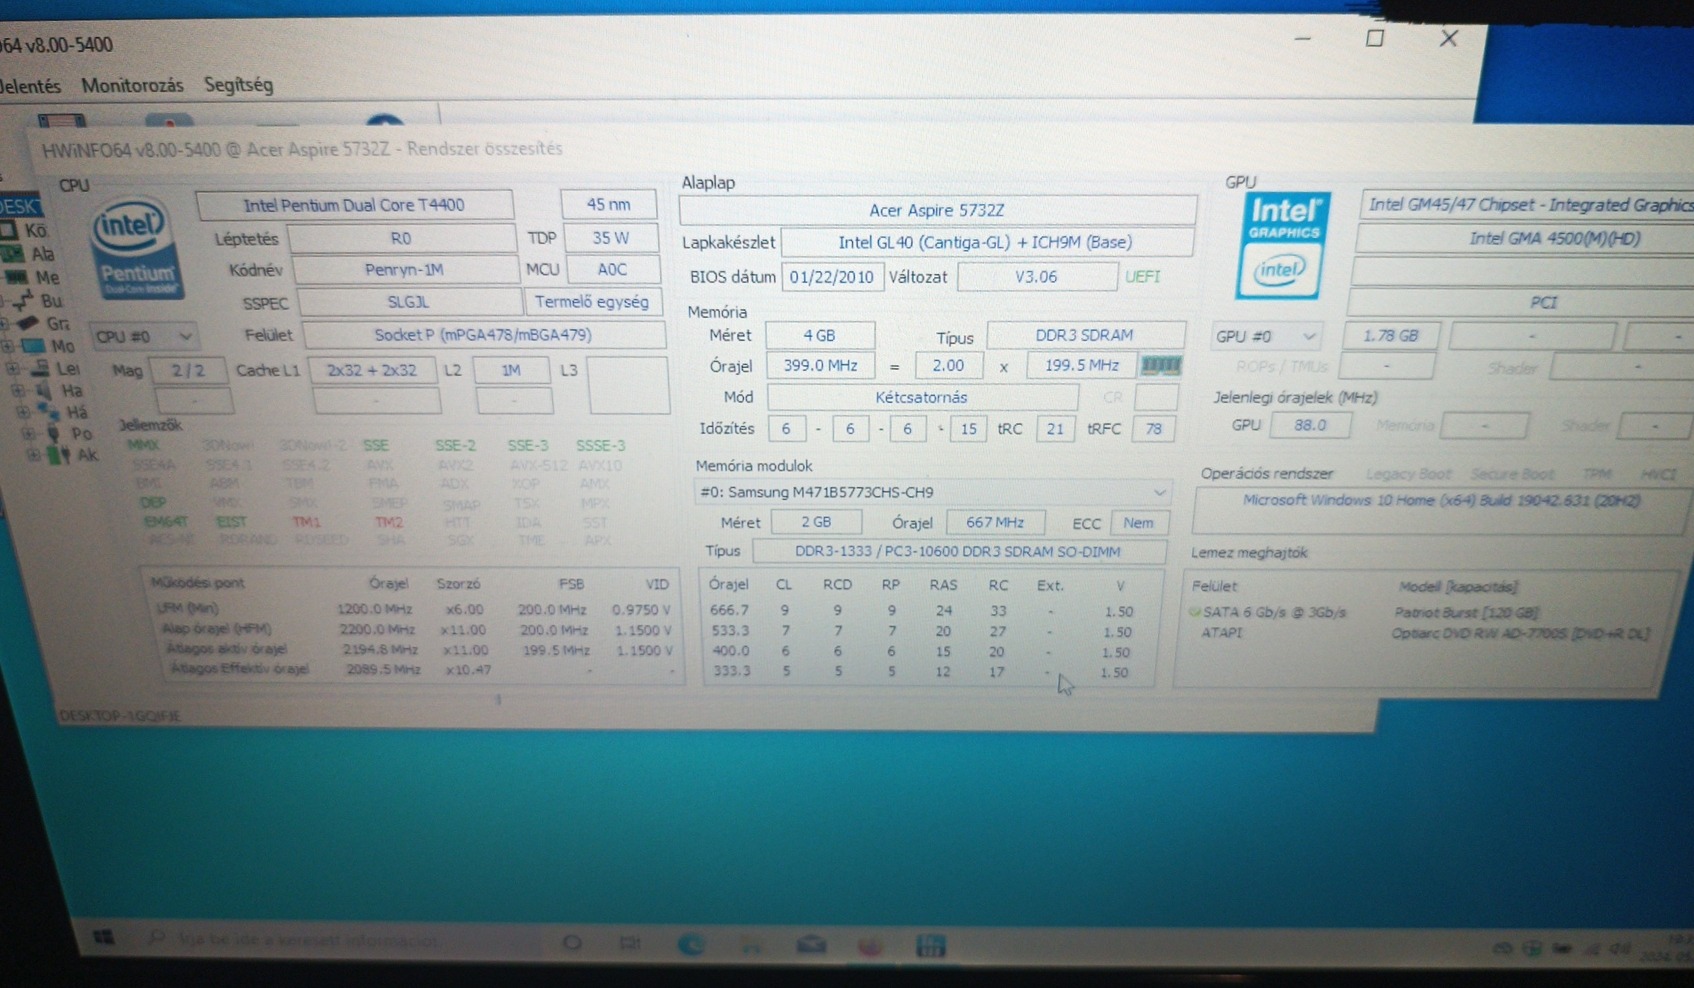Click the drives icon beside Lei in tree
This screenshot has width=1694, height=988.
click(40, 368)
